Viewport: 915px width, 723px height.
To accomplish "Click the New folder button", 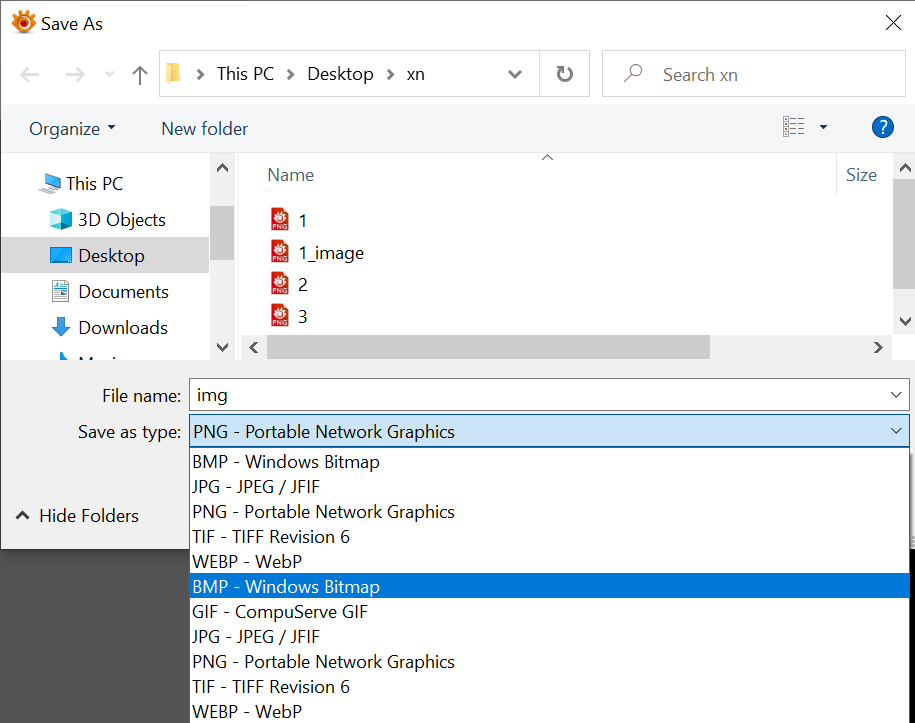I will [x=204, y=129].
